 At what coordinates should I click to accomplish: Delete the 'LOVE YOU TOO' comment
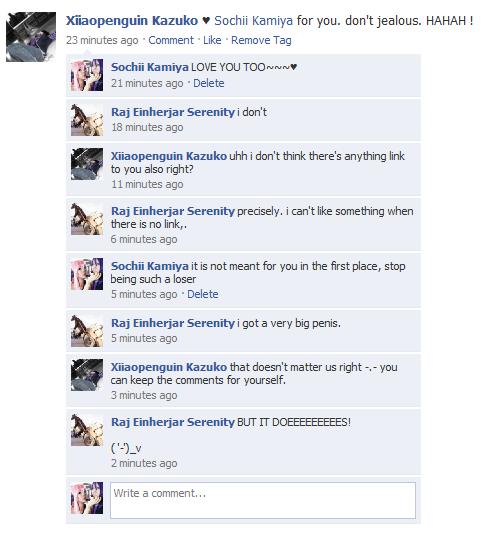208,83
